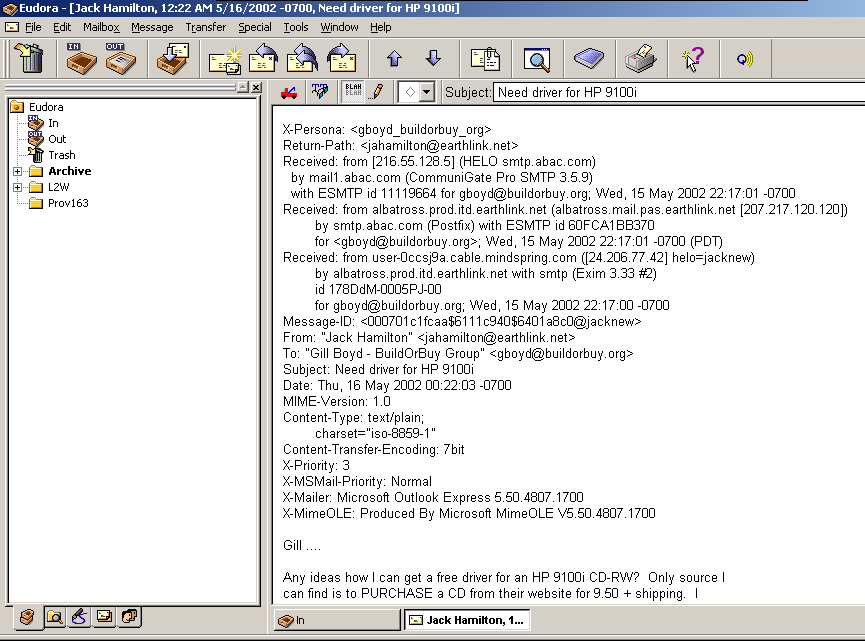Open the File menu
This screenshot has height=641, width=865.
pyautogui.click(x=33, y=27)
